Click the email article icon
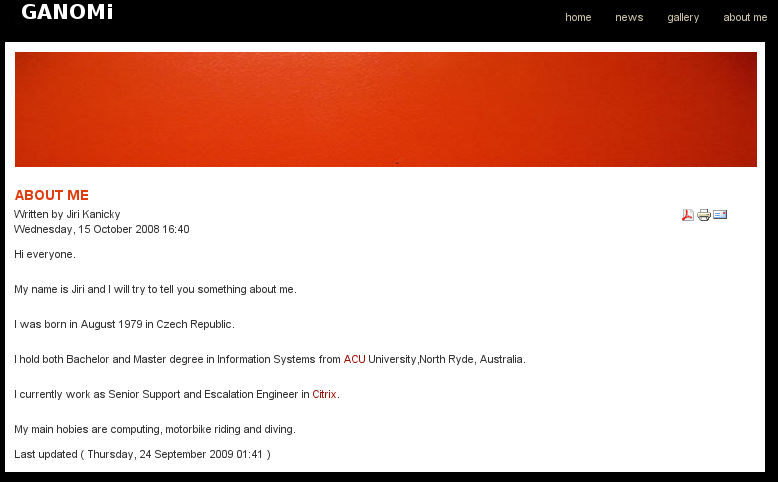This screenshot has height=482, width=778. pos(720,214)
